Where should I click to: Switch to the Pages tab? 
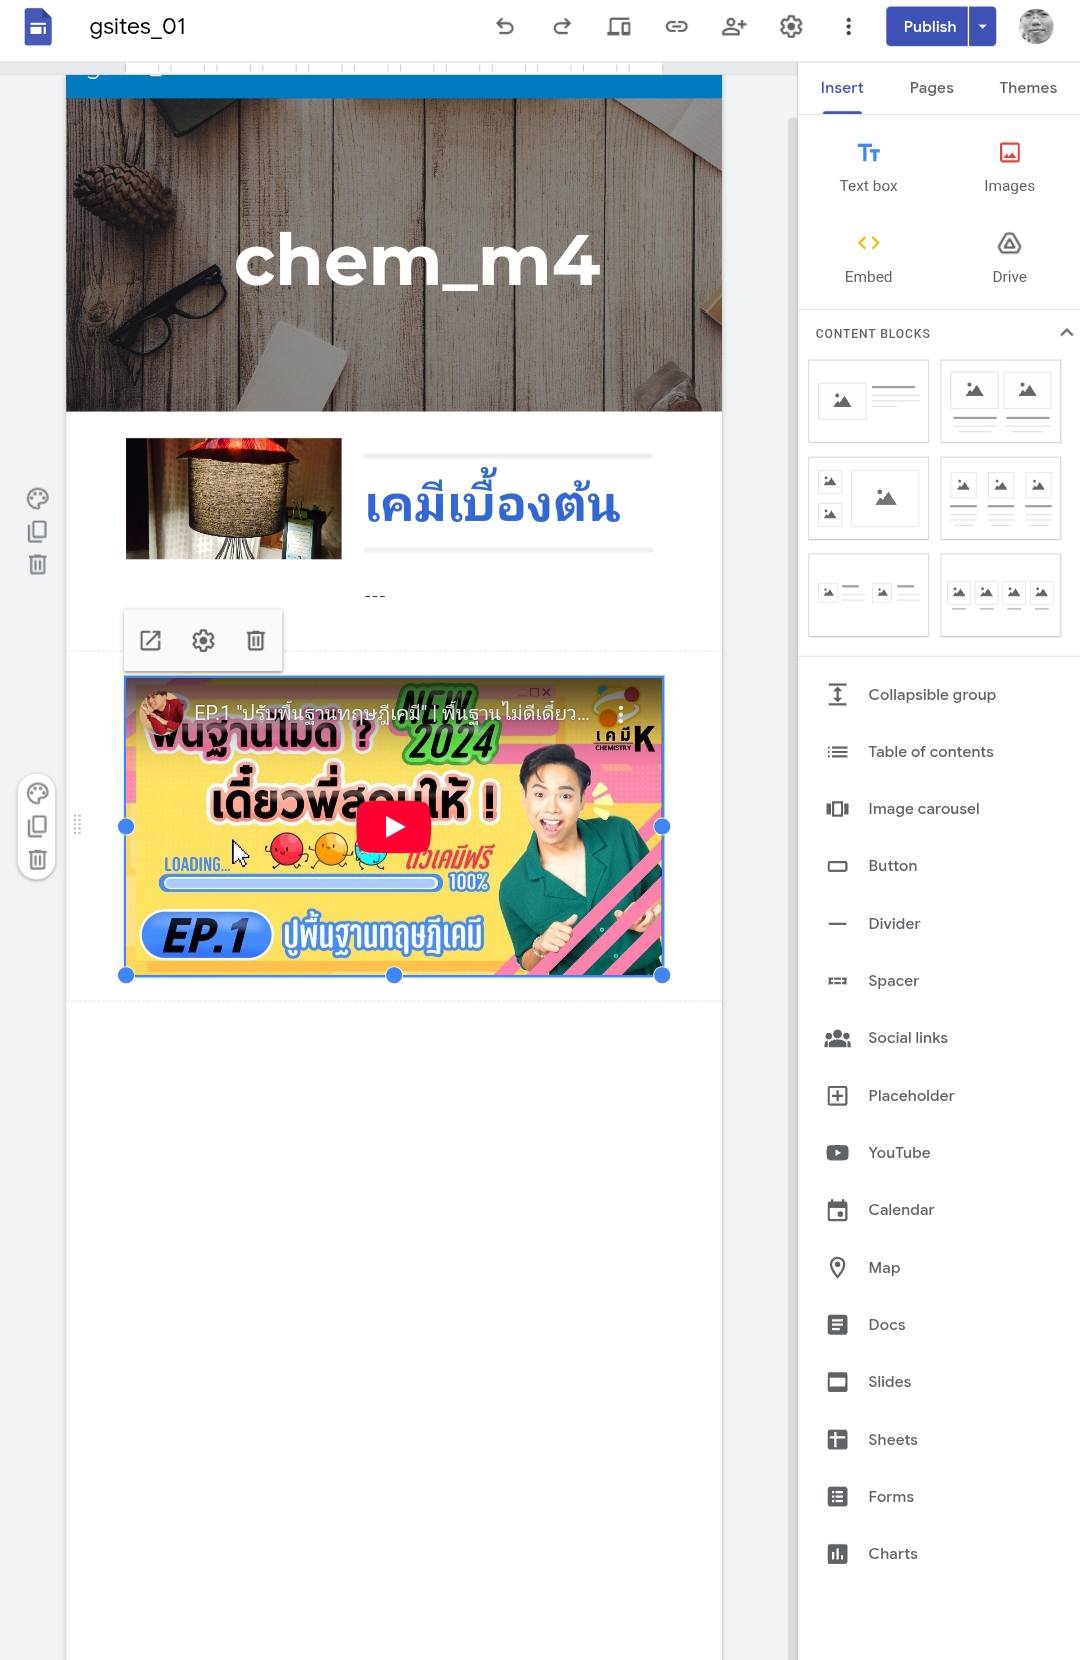[931, 88]
